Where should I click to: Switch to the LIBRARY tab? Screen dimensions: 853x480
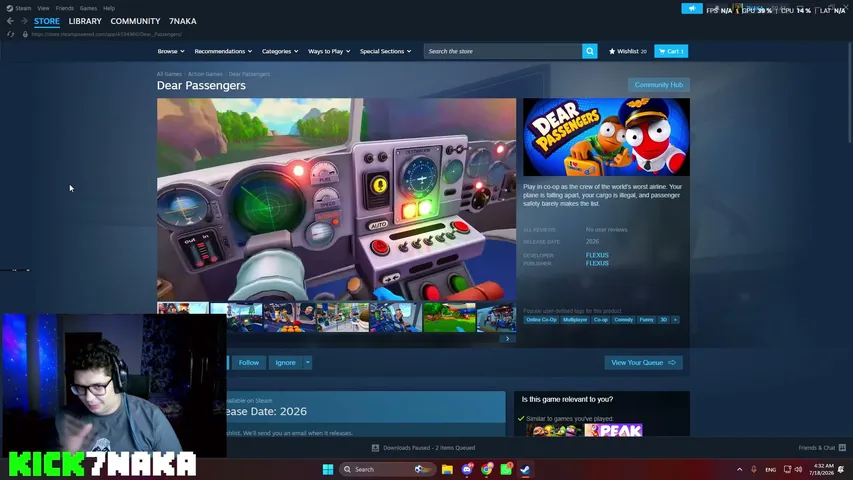[x=85, y=21]
